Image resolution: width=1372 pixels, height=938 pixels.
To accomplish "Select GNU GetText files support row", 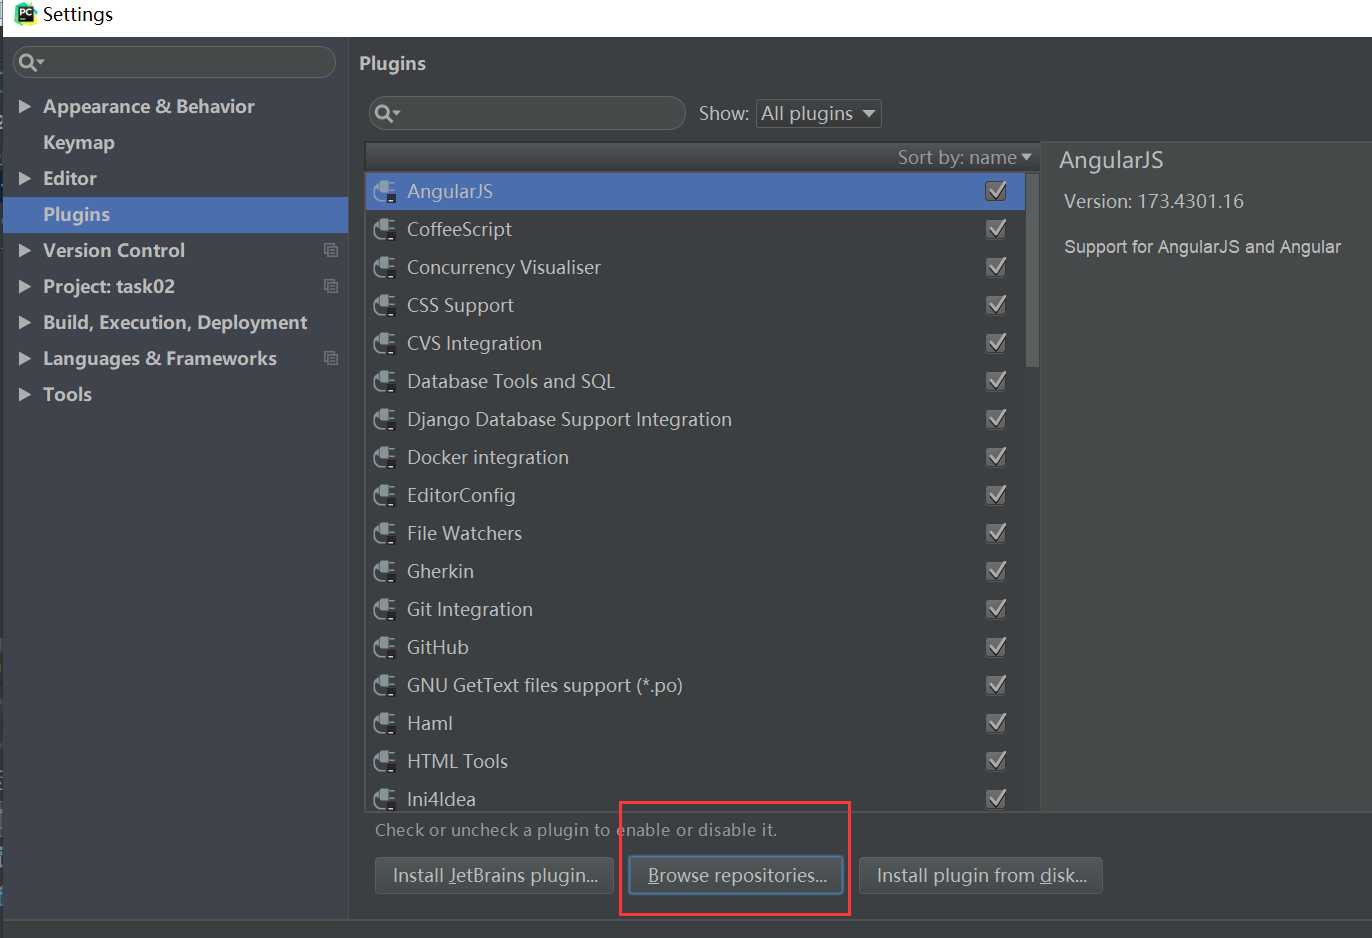I will tap(696, 685).
